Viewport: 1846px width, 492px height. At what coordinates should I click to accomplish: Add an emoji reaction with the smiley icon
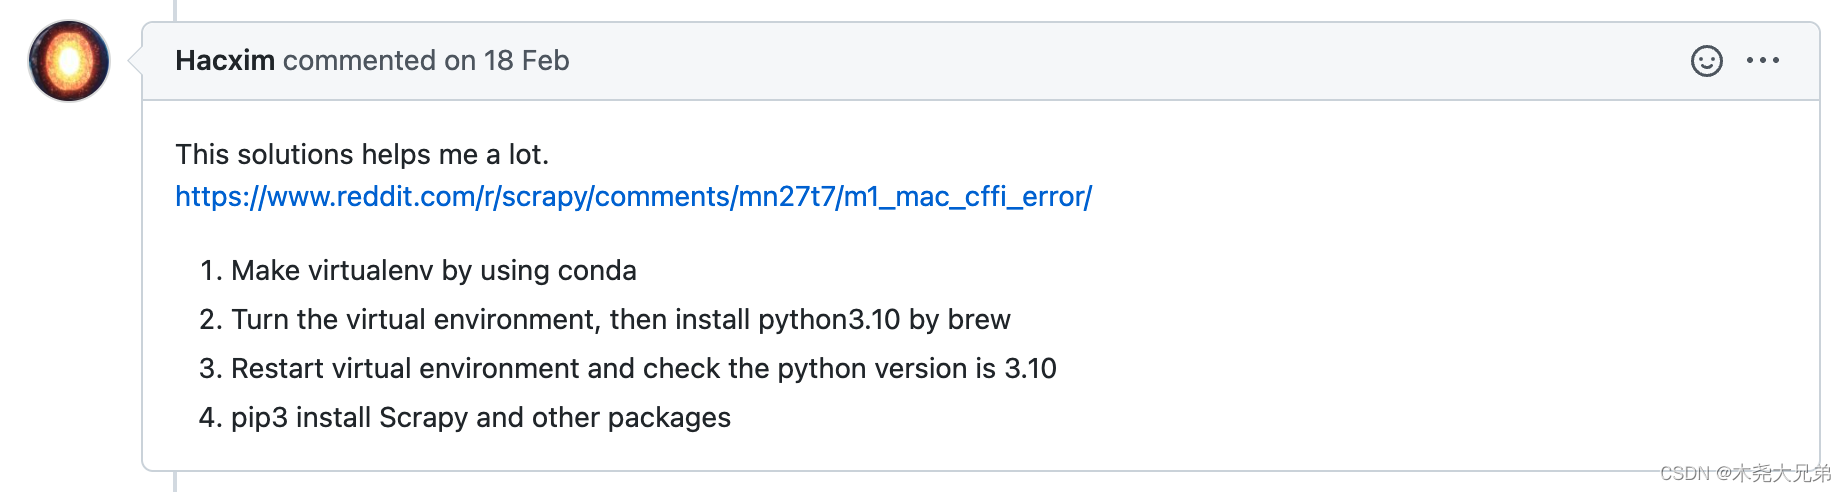click(1706, 61)
